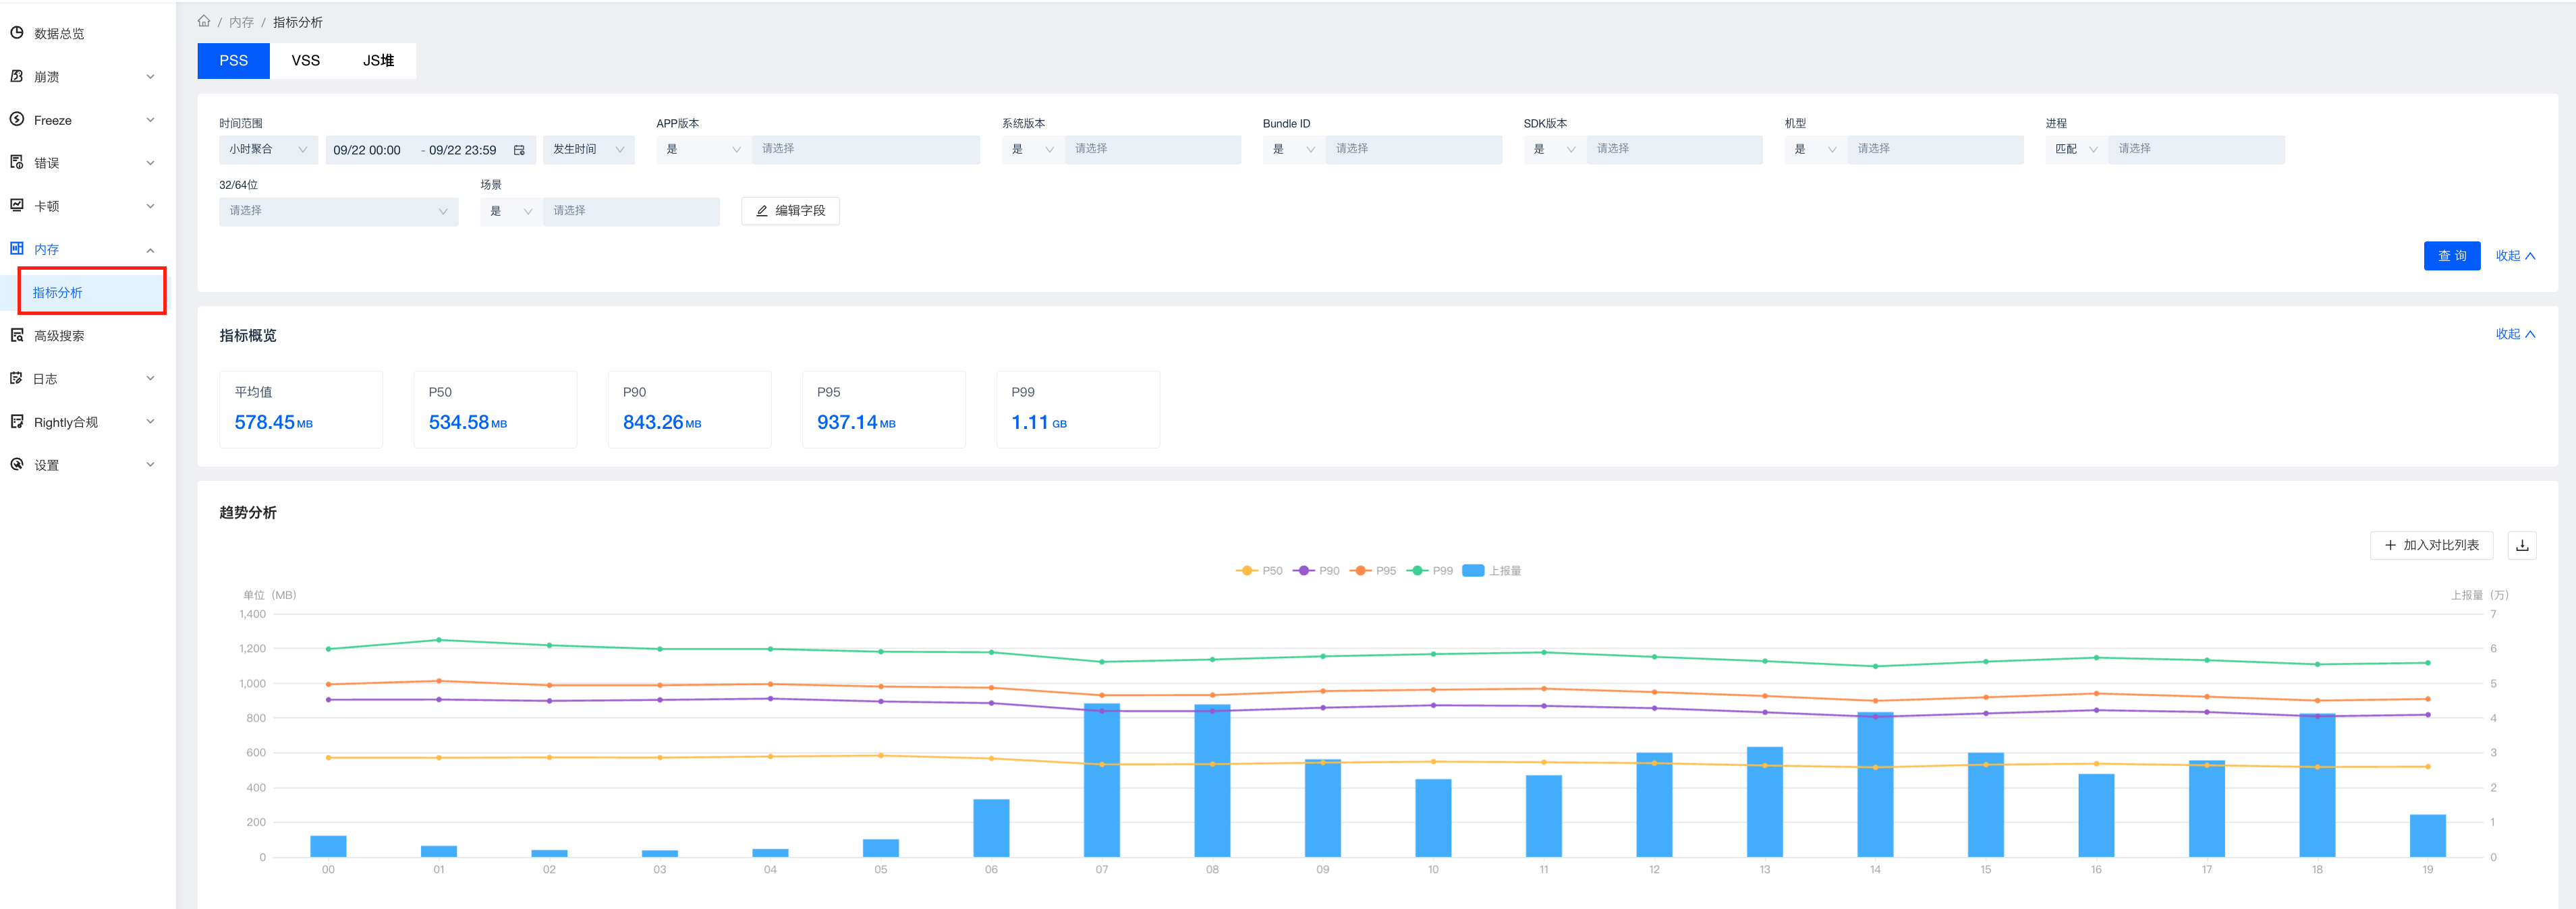Click the home breadcrumb icon
Image resolution: width=2576 pixels, height=909 pixels.
click(x=204, y=21)
